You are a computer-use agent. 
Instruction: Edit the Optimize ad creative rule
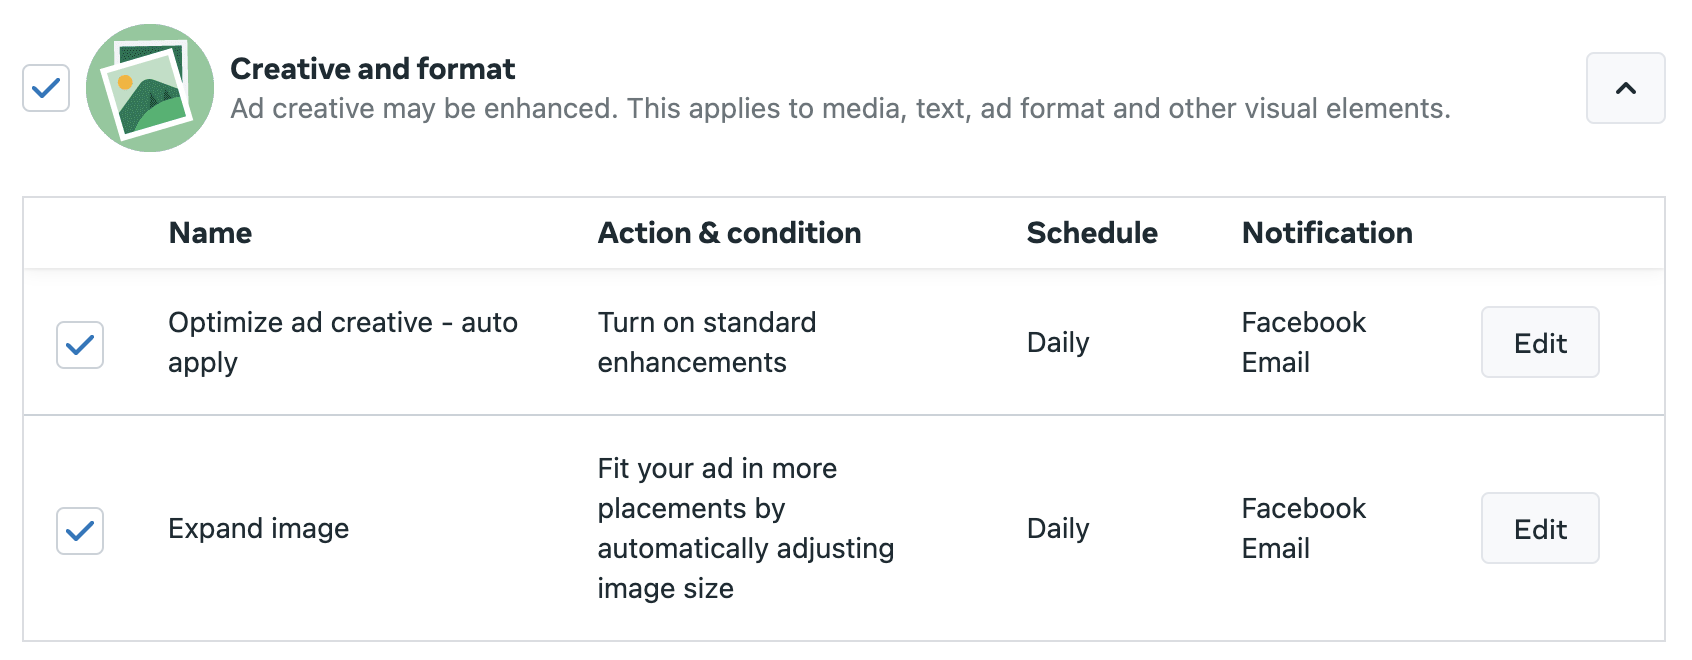pyautogui.click(x=1539, y=343)
